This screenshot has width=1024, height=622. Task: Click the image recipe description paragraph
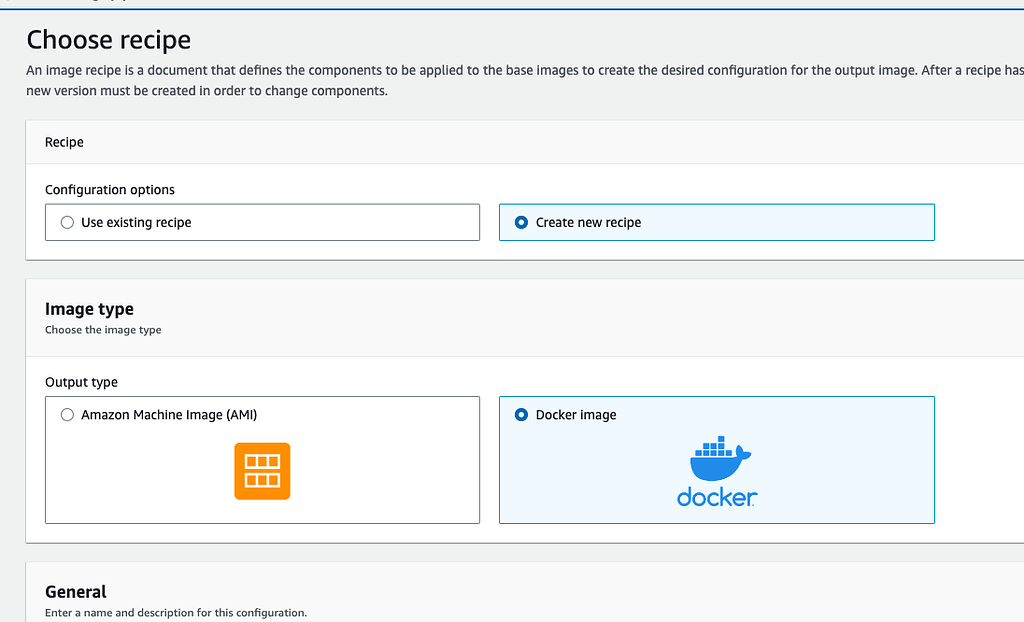(500, 72)
